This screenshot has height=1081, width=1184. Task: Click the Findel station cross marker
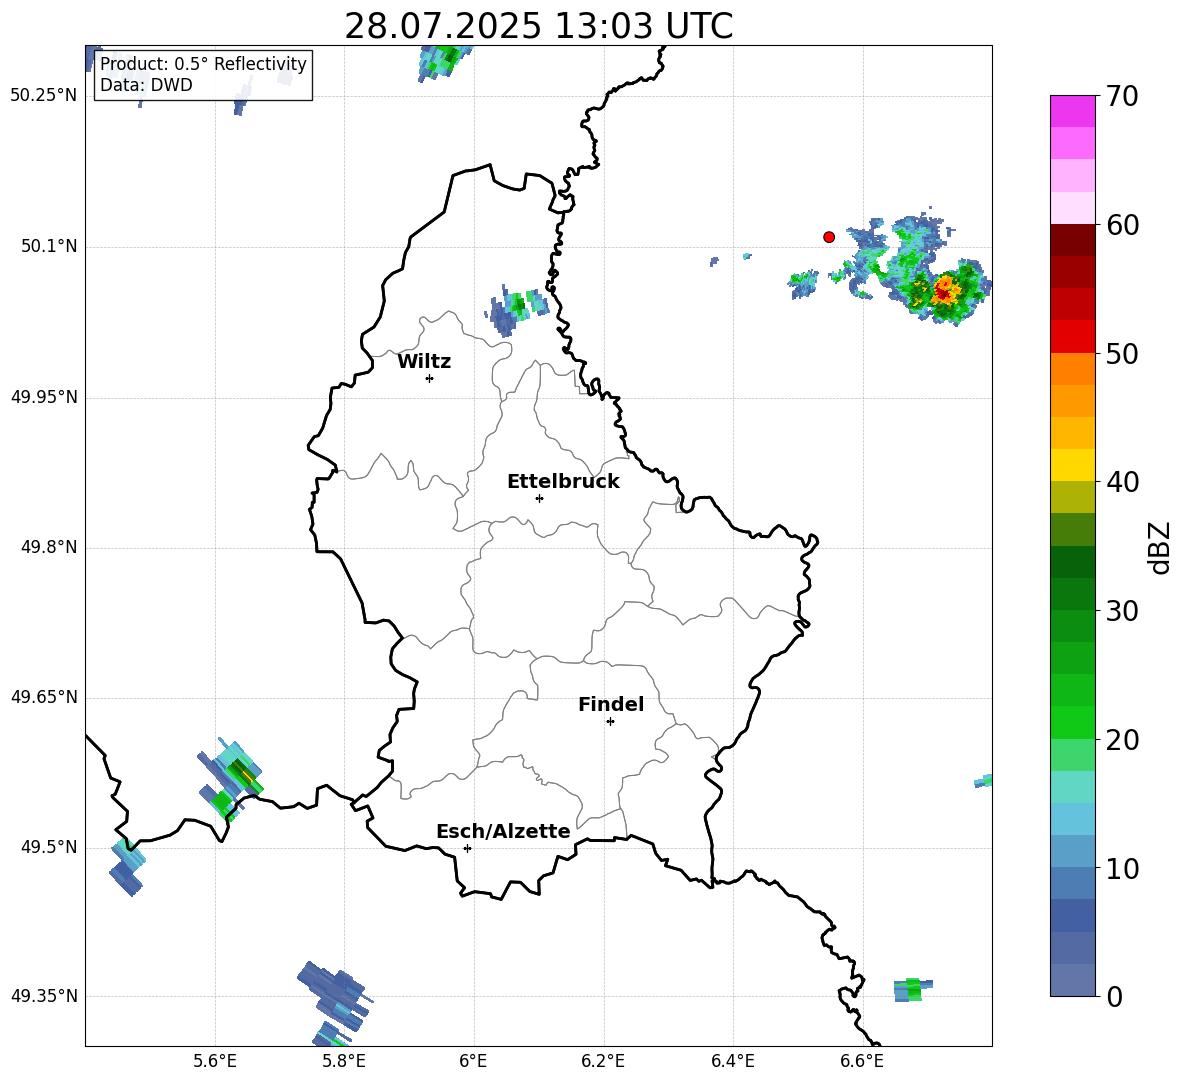[x=610, y=722]
